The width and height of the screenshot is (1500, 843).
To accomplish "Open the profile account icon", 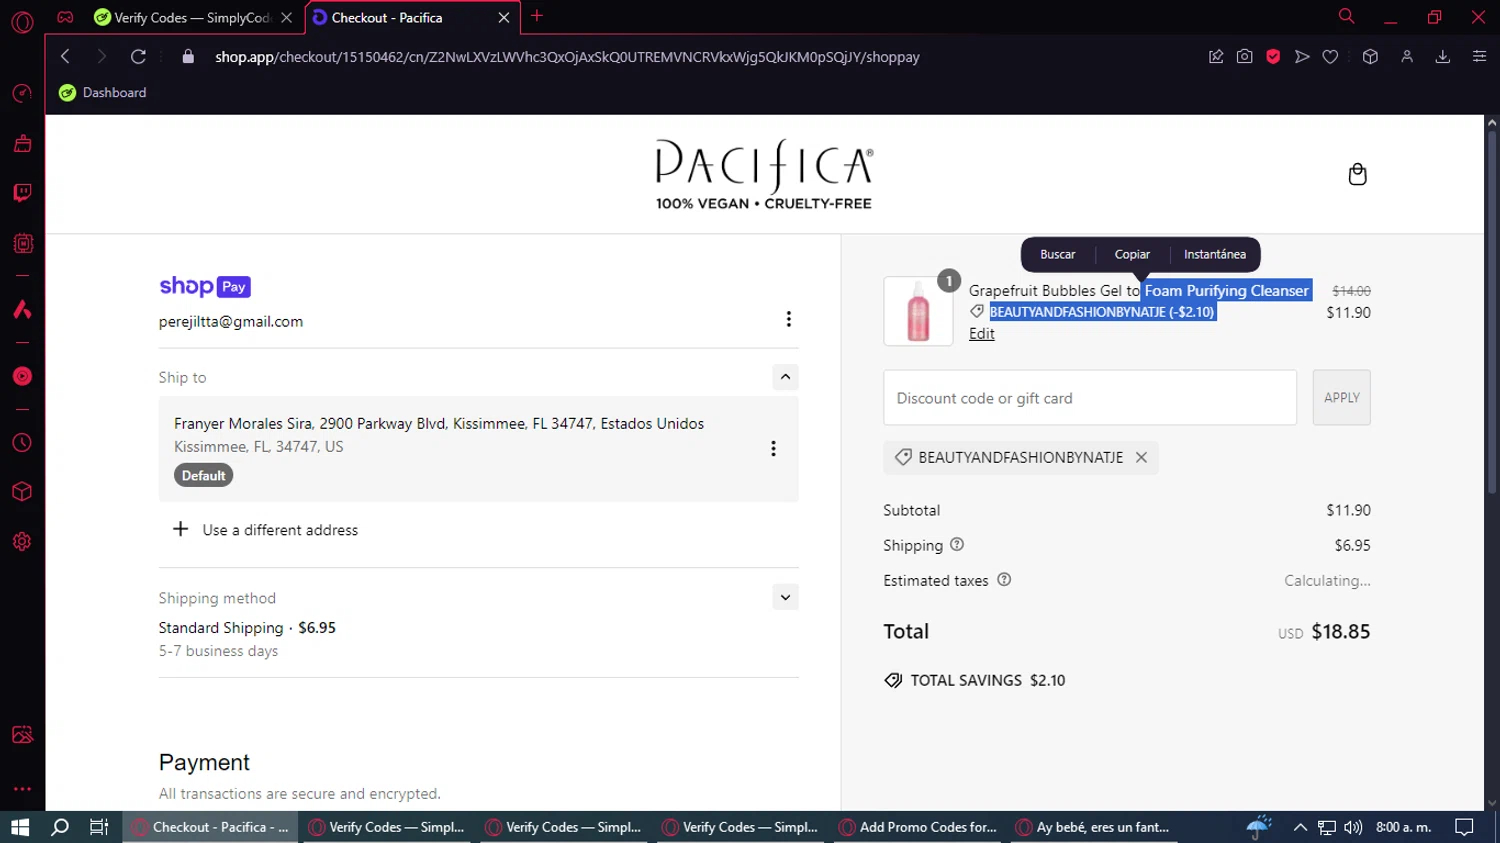I will coord(1407,57).
